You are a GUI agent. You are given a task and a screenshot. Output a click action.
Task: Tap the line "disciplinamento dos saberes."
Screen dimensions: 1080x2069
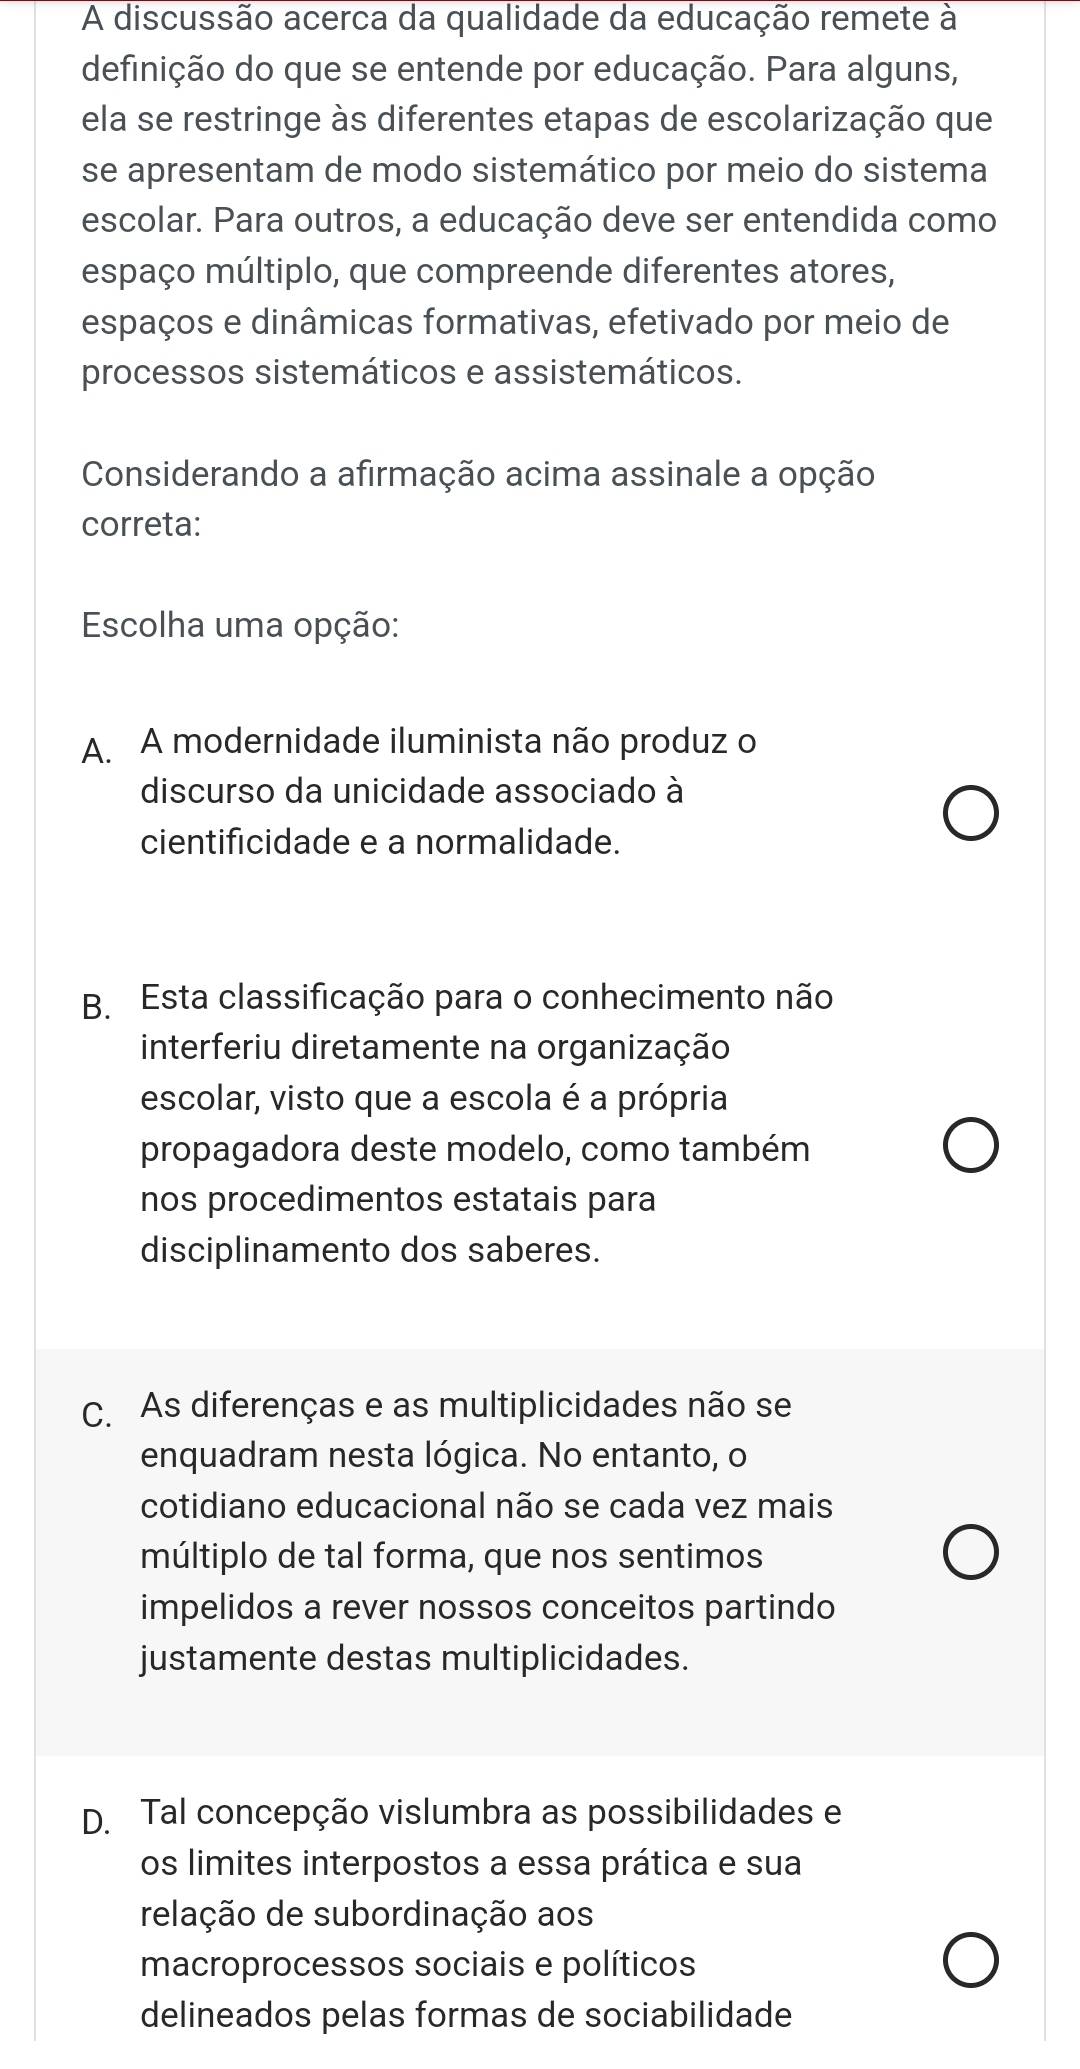pyautogui.click(x=371, y=1250)
